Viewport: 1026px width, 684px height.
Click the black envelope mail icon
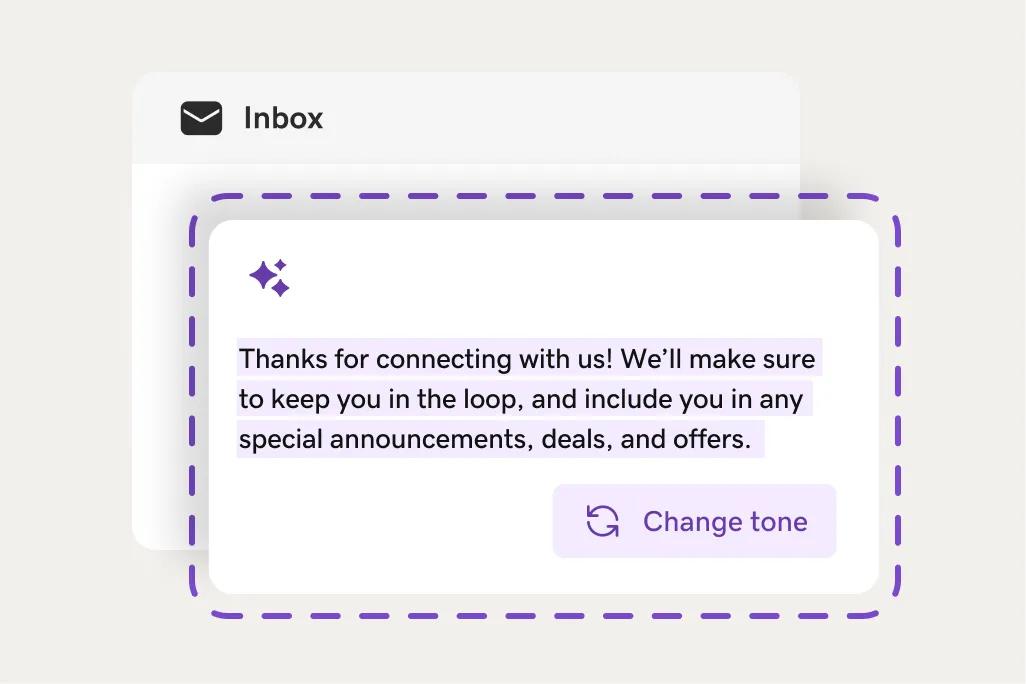202,118
